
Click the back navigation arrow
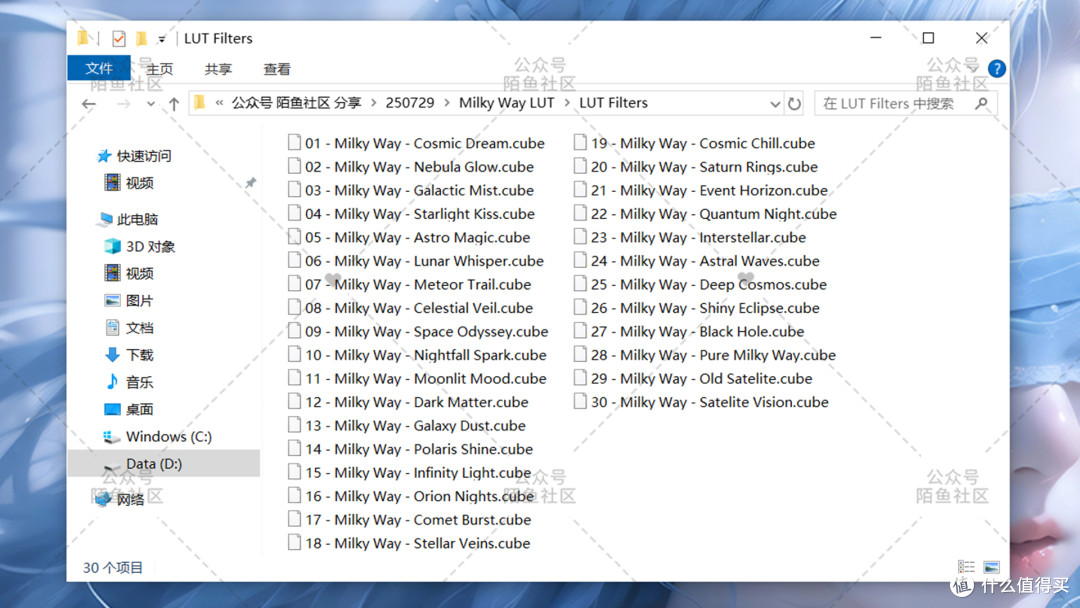(x=89, y=104)
